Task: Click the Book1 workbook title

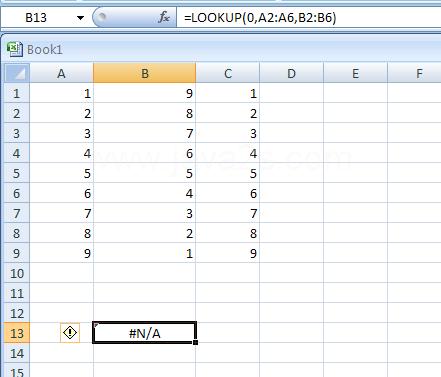Action: pos(45,50)
